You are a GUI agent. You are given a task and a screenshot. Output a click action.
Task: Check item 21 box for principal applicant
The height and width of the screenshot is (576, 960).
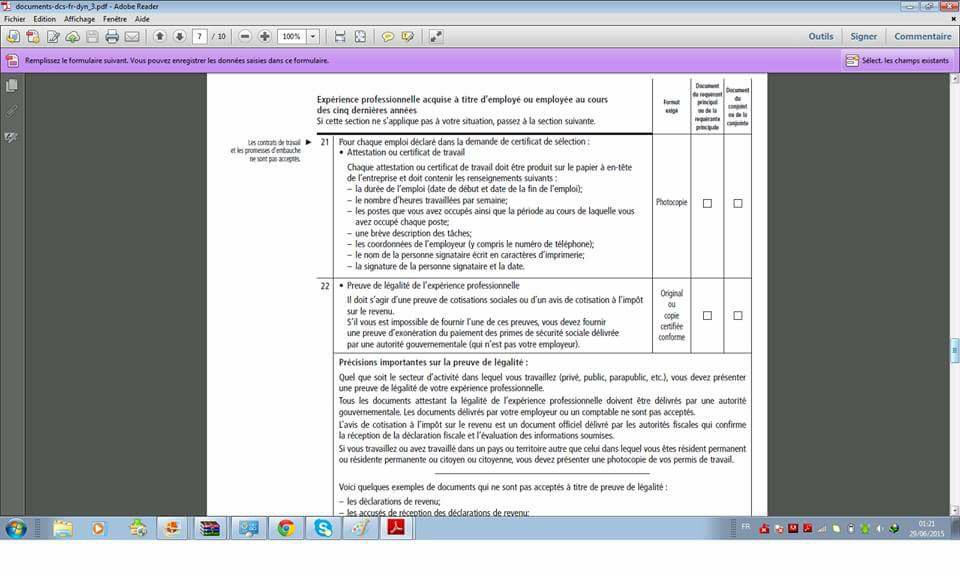(707, 203)
